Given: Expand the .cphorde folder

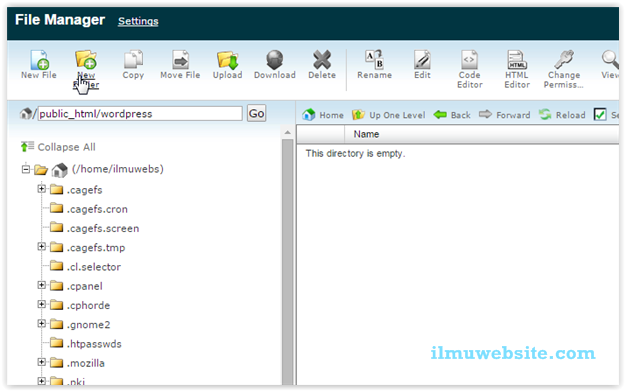Looking at the screenshot, I should pyautogui.click(x=41, y=304).
